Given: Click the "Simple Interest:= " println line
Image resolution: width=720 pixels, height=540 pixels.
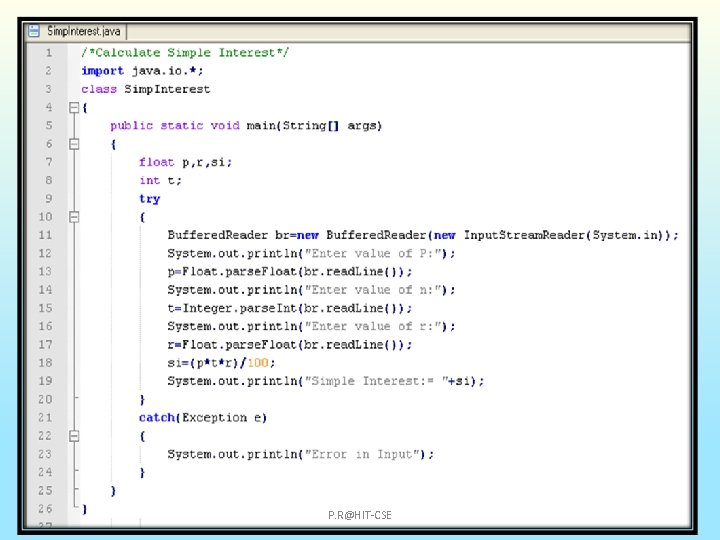Looking at the screenshot, I should [x=326, y=382].
